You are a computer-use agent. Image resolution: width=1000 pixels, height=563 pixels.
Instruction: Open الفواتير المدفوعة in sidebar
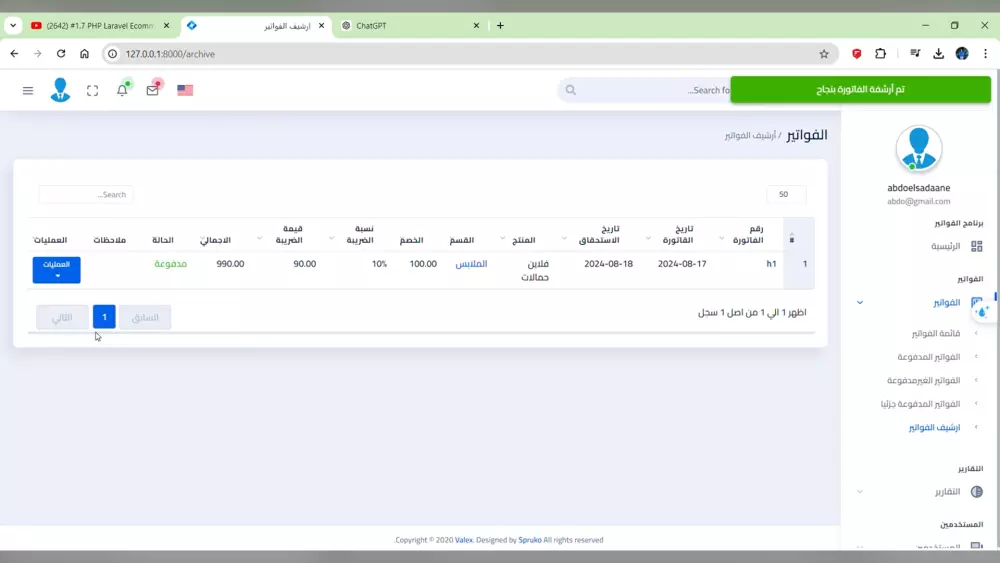pyautogui.click(x=929, y=357)
